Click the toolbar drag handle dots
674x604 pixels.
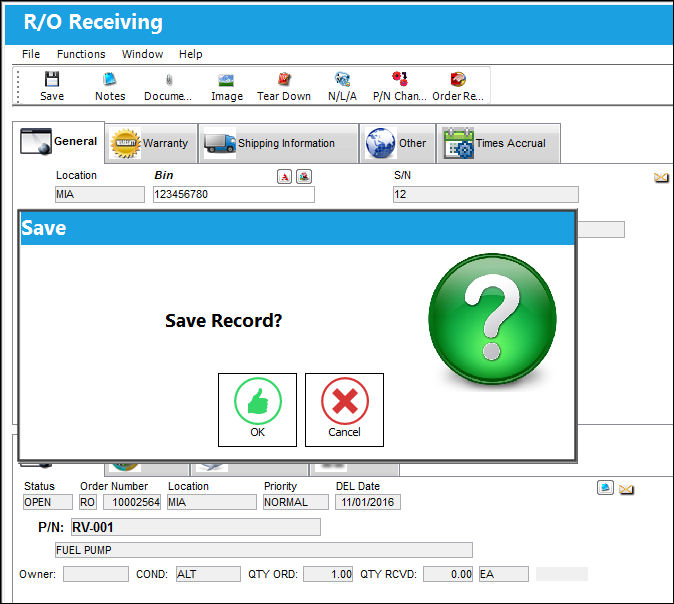[18, 87]
